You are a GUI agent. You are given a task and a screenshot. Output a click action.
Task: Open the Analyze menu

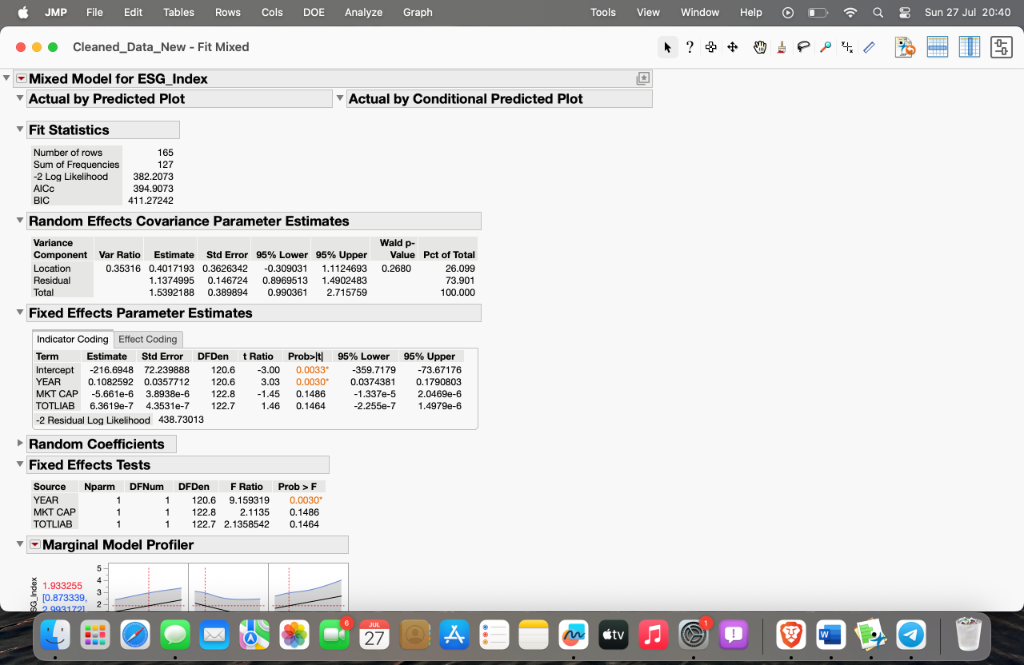coord(363,12)
